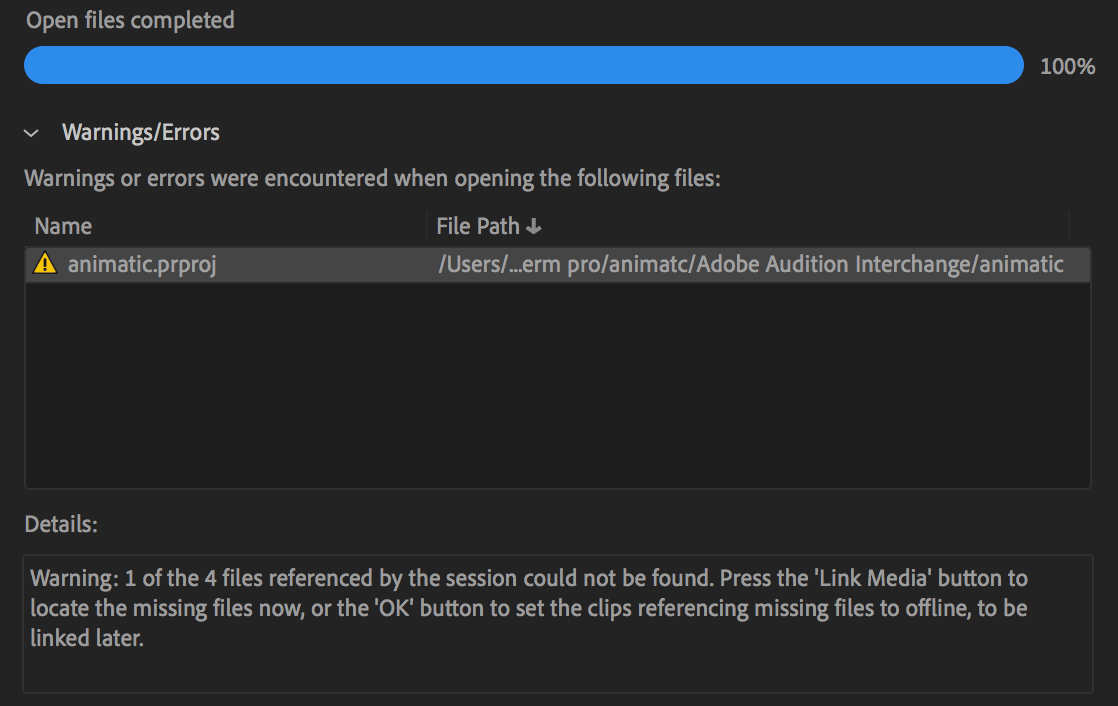Select the File Path column header

(480, 226)
